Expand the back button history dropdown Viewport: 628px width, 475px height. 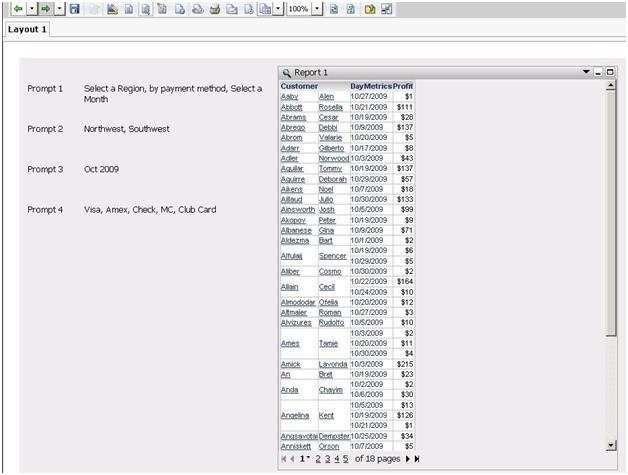pyautogui.click(x=31, y=8)
